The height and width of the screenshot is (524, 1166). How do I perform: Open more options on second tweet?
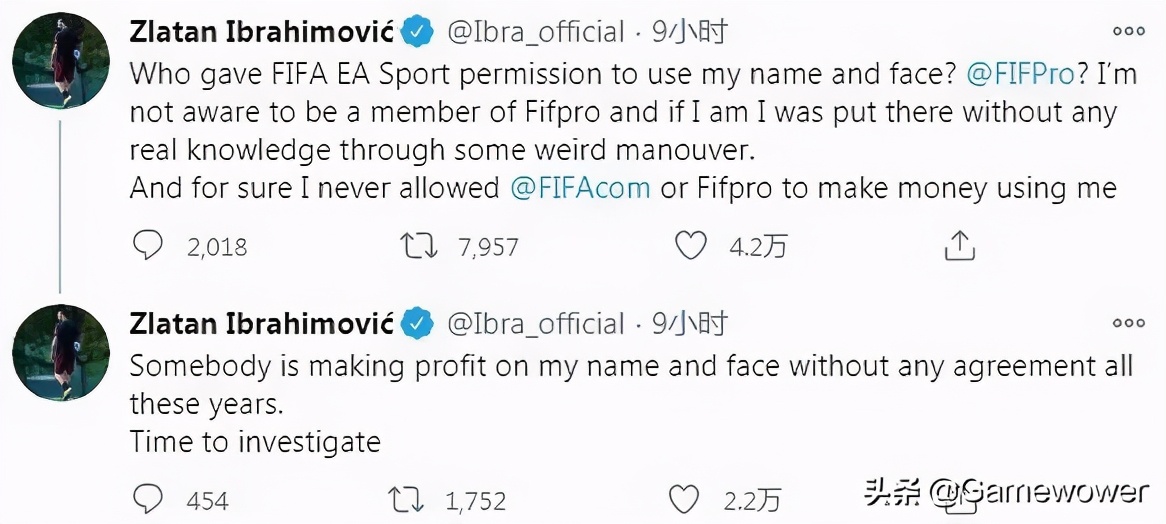(1128, 323)
